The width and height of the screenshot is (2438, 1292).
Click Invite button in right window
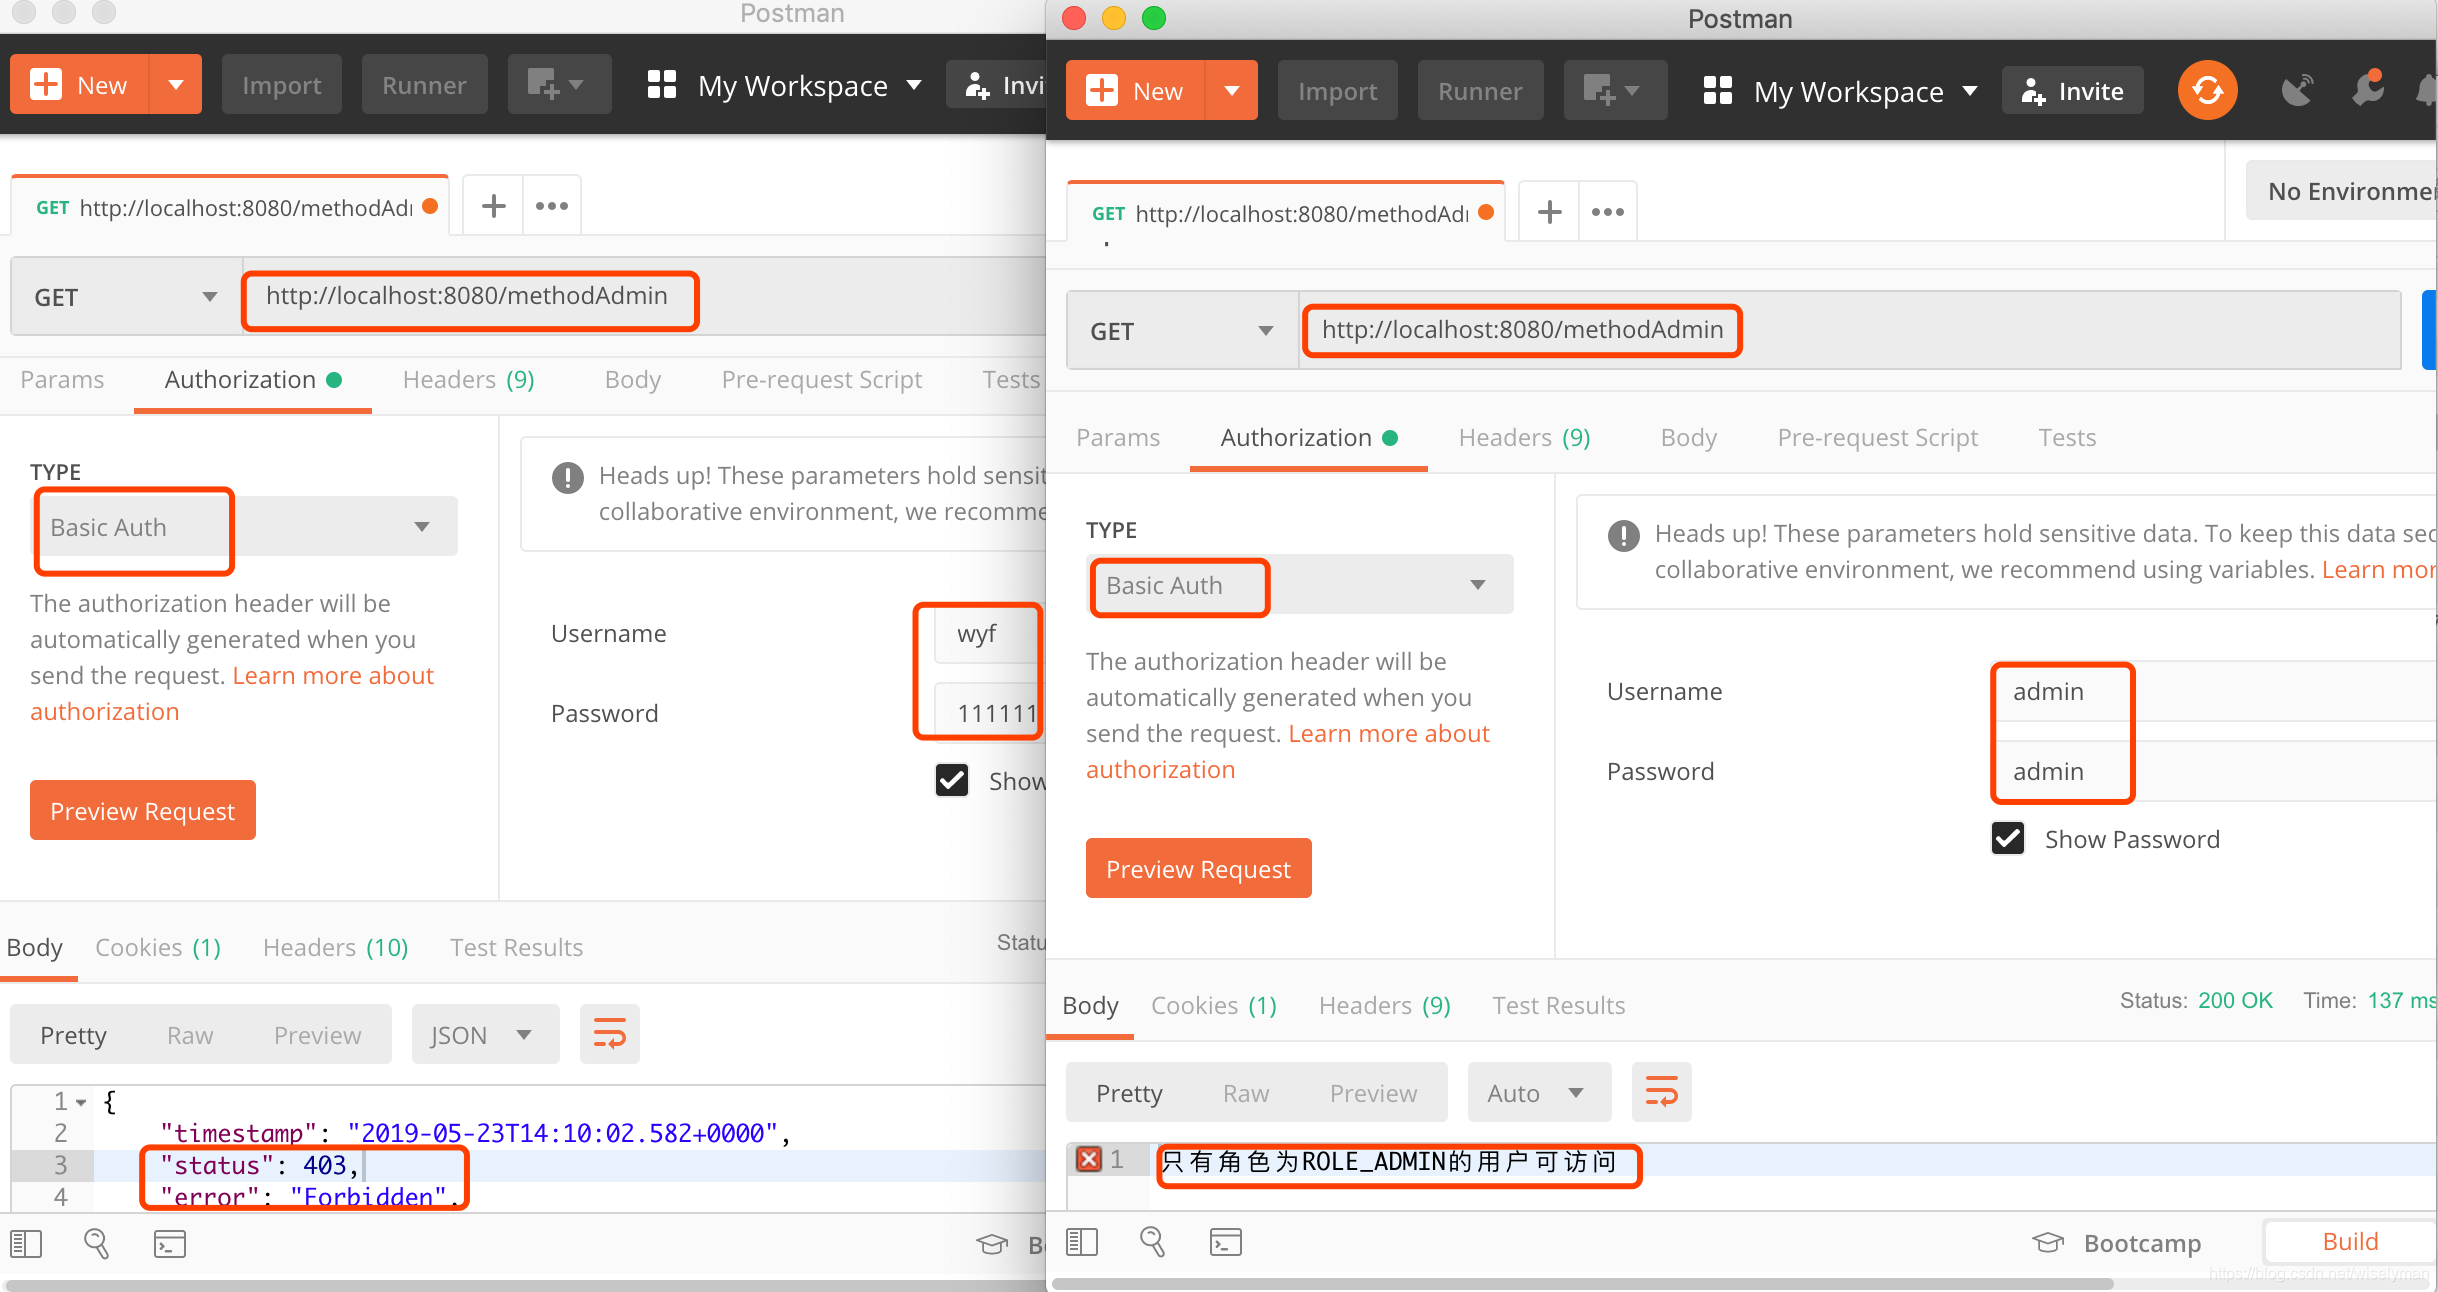(2072, 91)
